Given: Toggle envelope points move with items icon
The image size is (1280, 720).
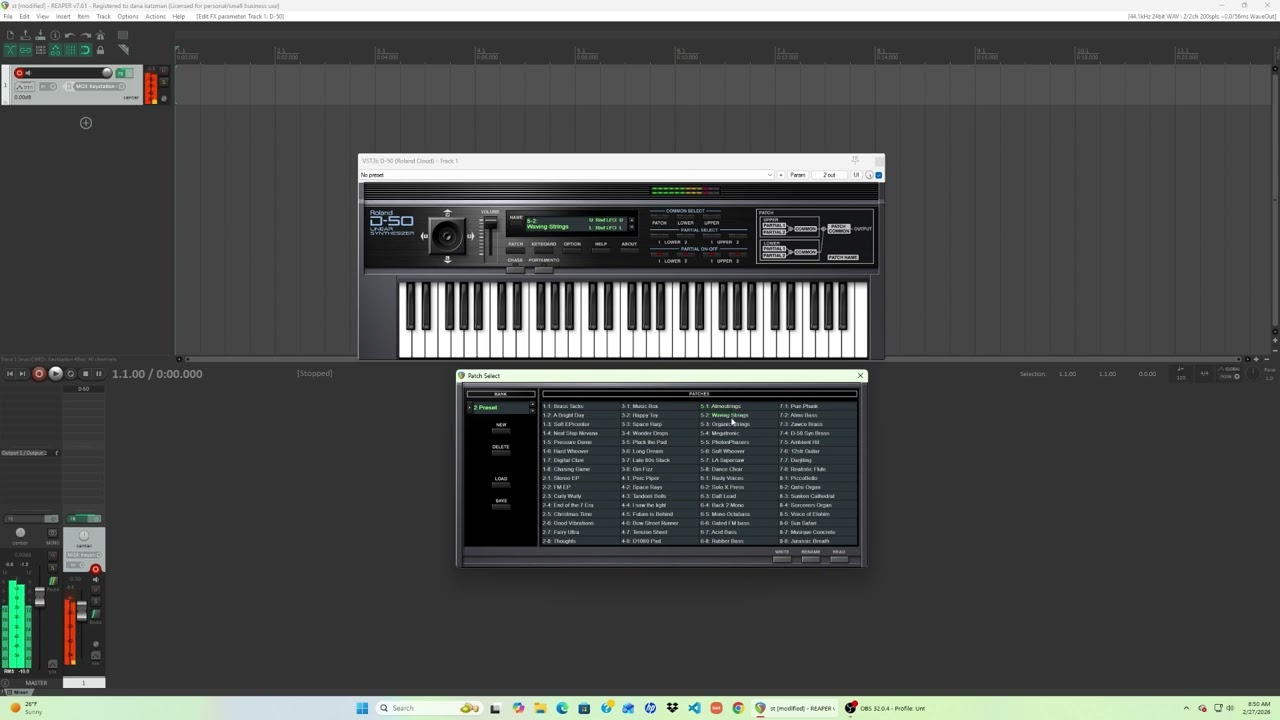Looking at the screenshot, I should [x=55, y=50].
